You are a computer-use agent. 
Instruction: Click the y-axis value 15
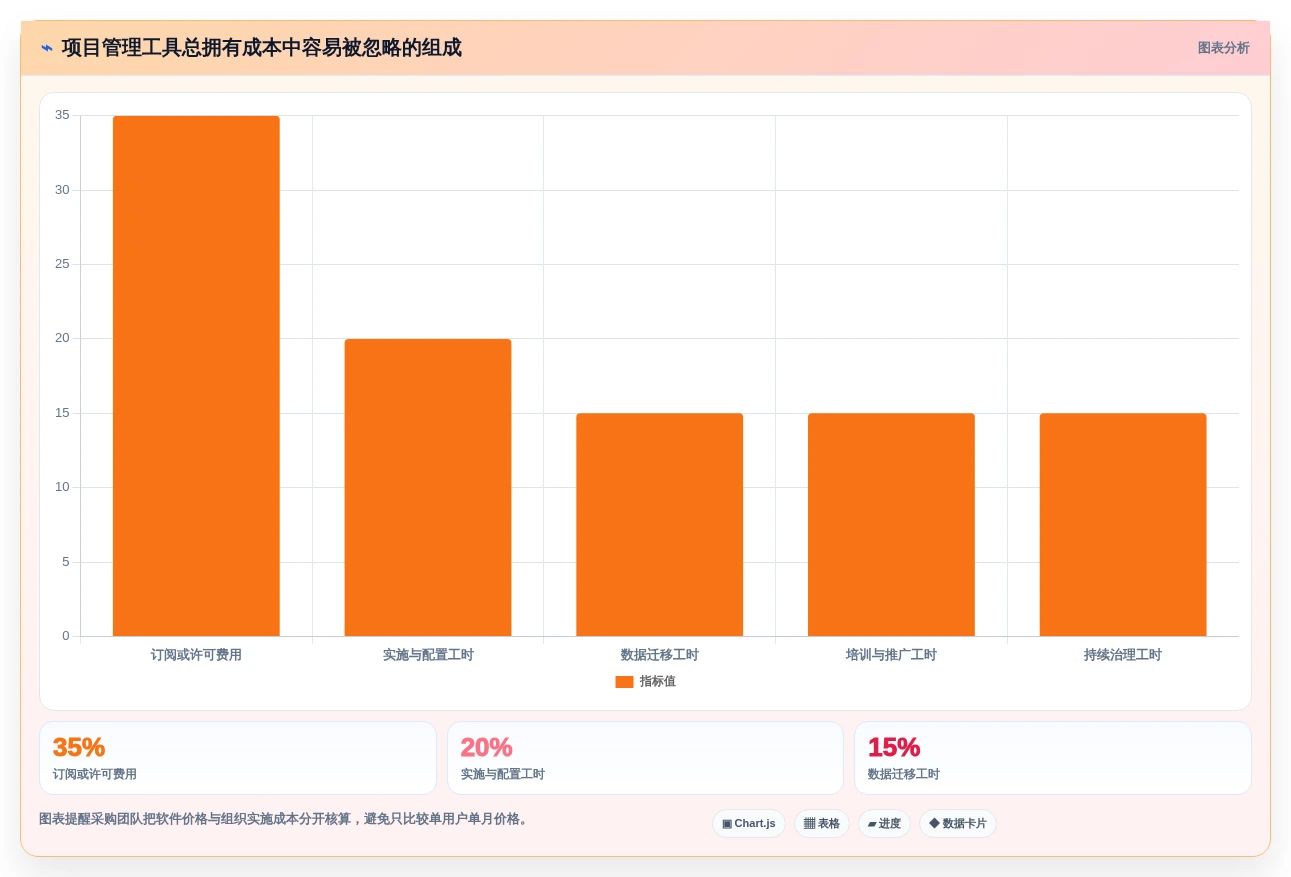click(62, 413)
